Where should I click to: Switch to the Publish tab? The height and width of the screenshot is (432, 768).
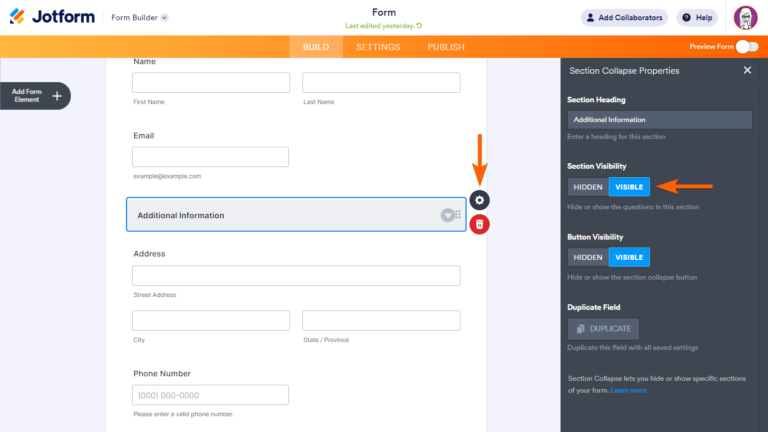[x=445, y=47]
